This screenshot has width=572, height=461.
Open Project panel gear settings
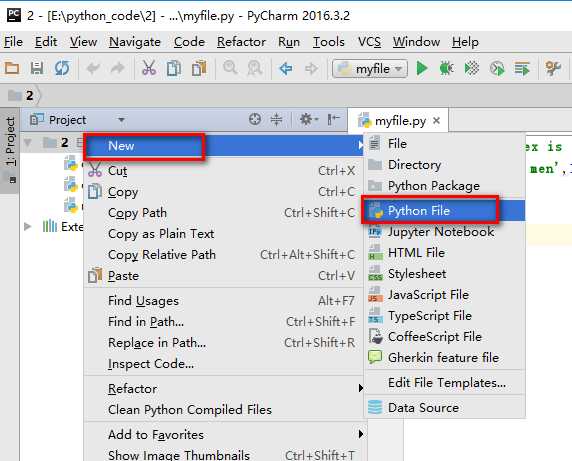pos(309,119)
